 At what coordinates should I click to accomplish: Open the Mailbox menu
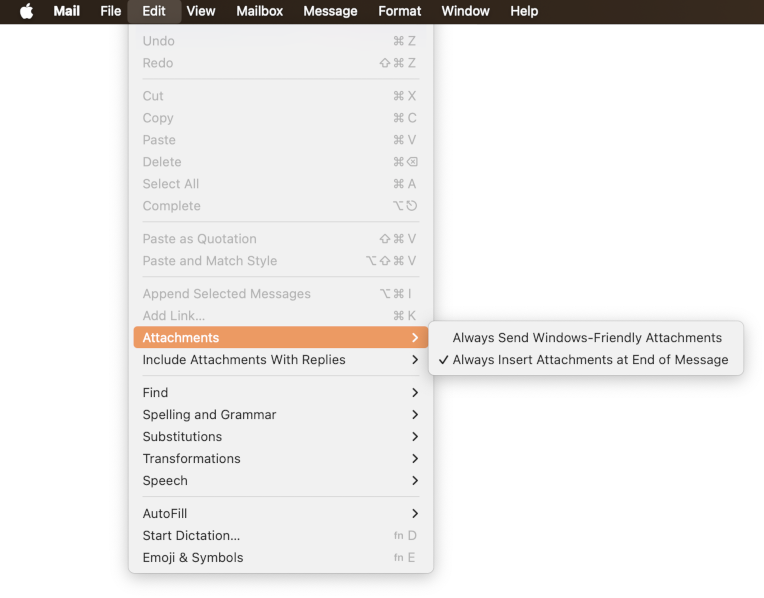click(259, 11)
